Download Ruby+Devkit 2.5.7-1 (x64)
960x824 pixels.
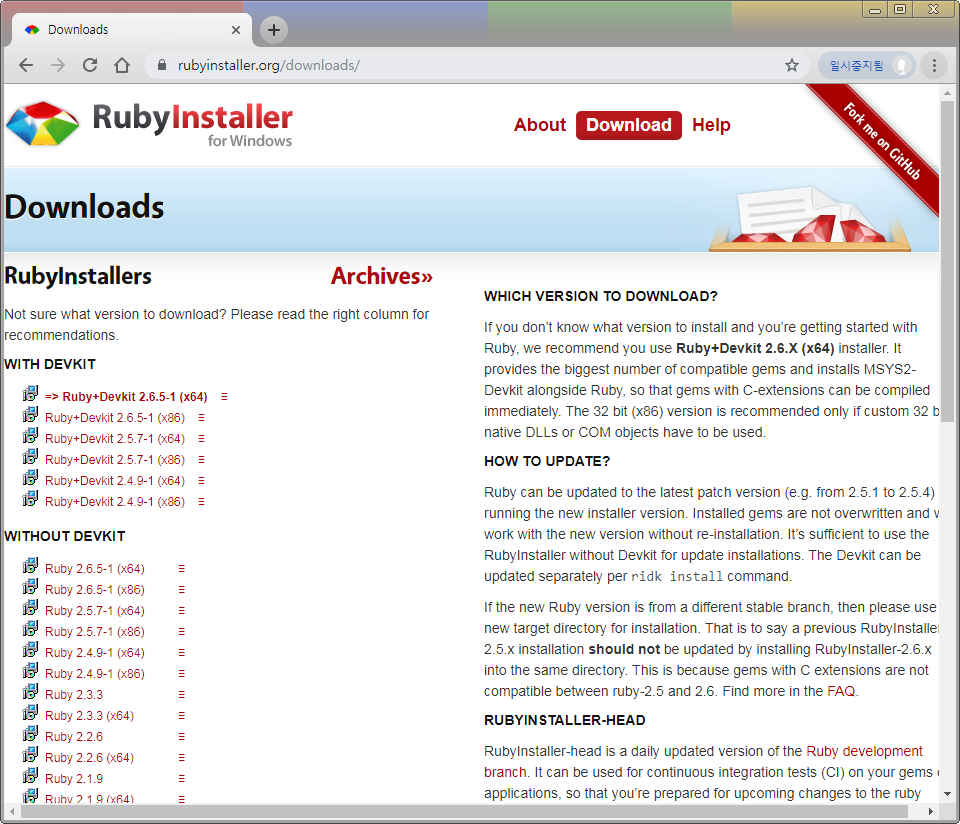click(x=115, y=438)
